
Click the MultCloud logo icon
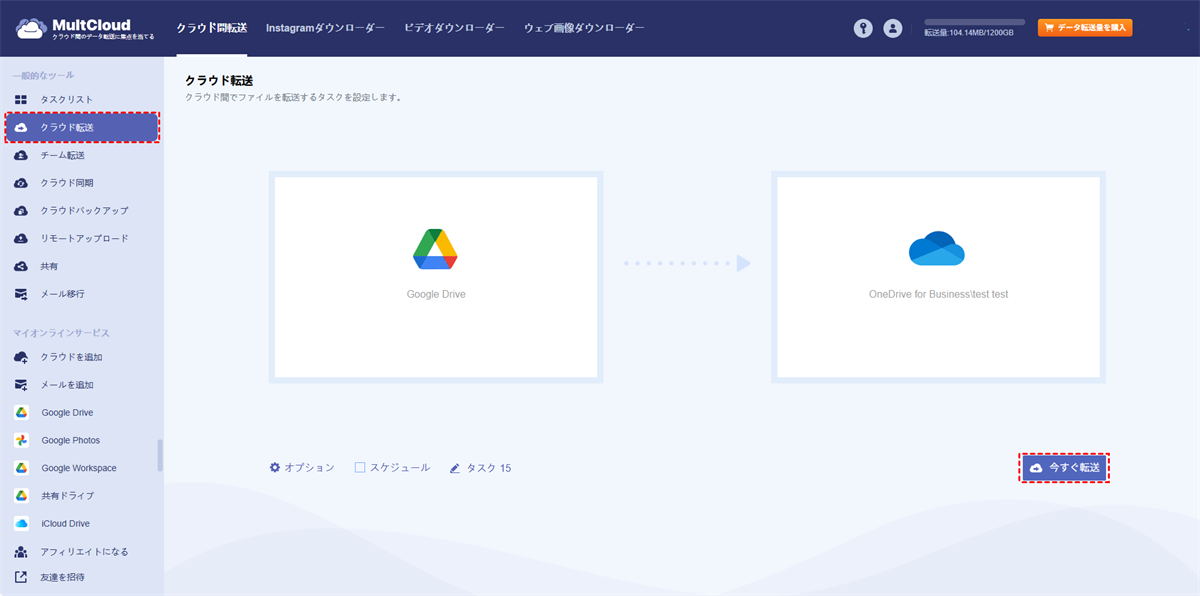(31, 29)
